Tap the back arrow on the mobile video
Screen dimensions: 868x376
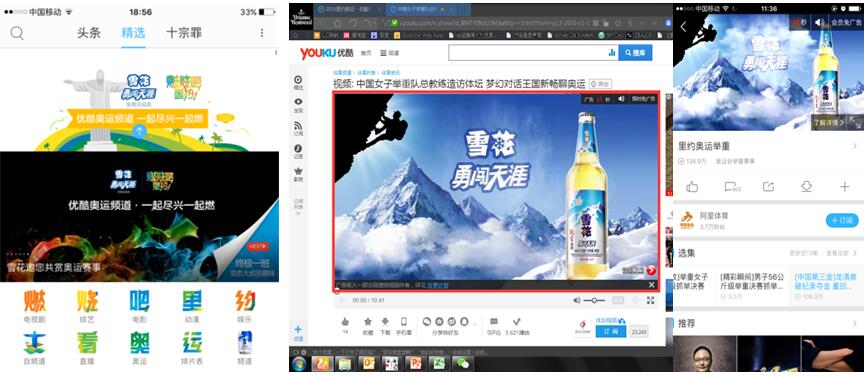[684, 27]
